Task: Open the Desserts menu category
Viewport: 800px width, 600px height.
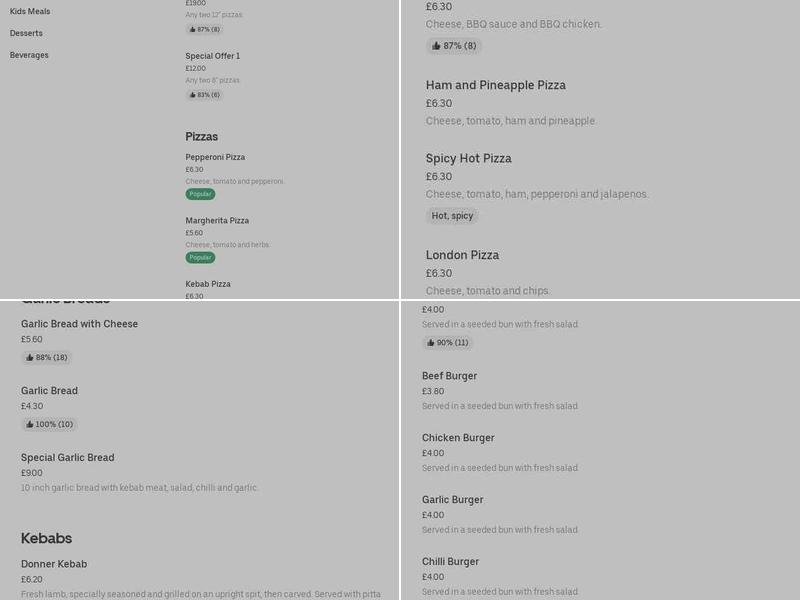Action: 26,33
